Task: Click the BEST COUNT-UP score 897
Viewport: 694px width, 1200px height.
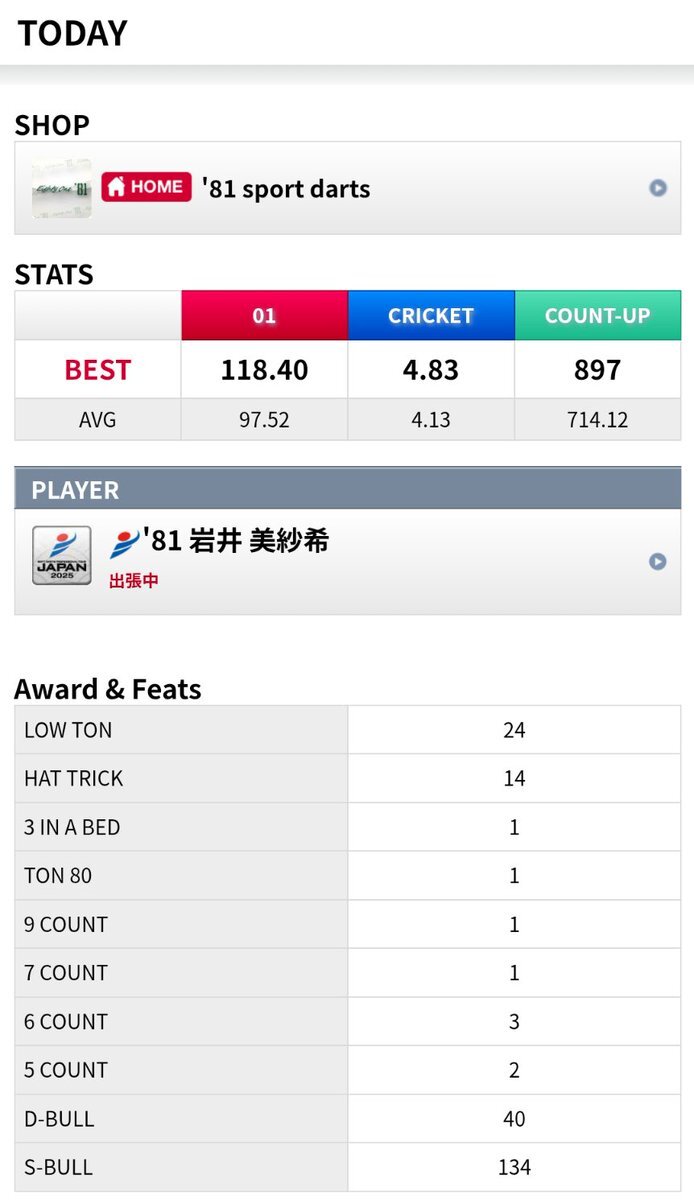Action: point(597,370)
